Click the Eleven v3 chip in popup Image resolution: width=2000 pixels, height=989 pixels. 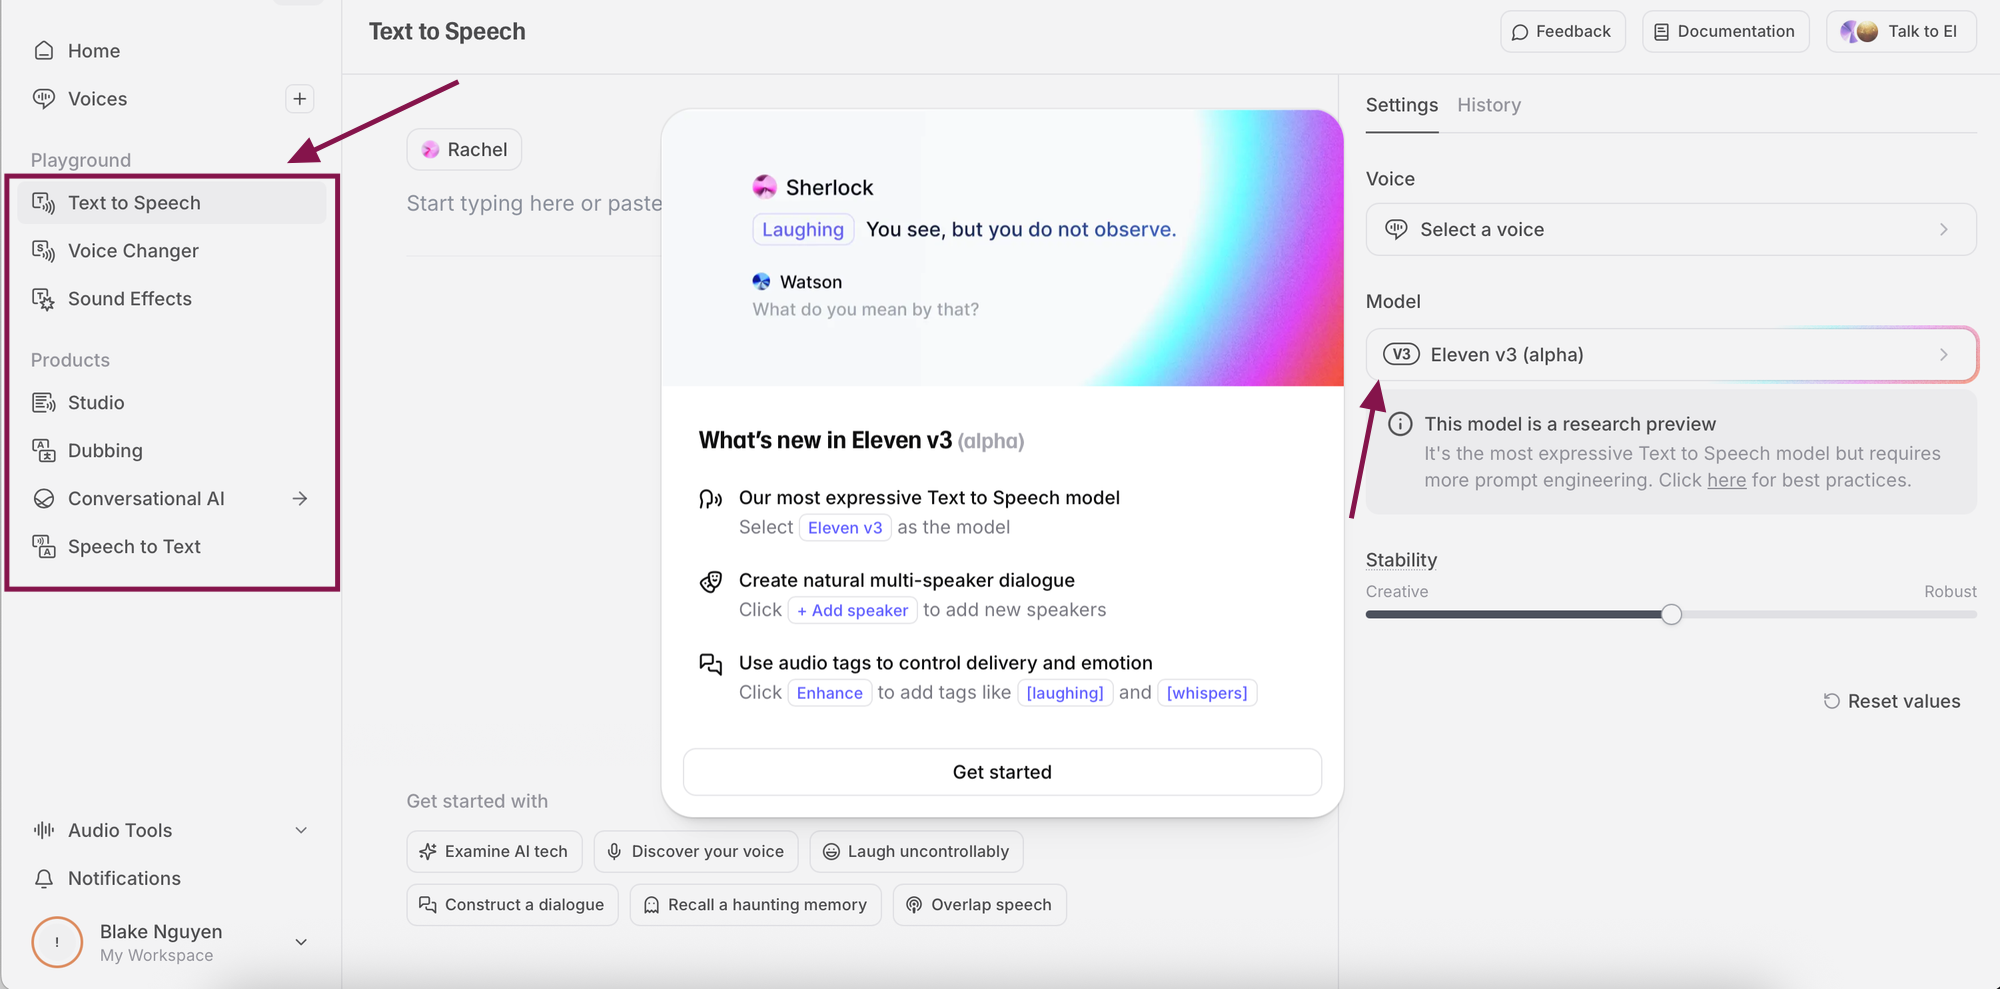click(845, 528)
